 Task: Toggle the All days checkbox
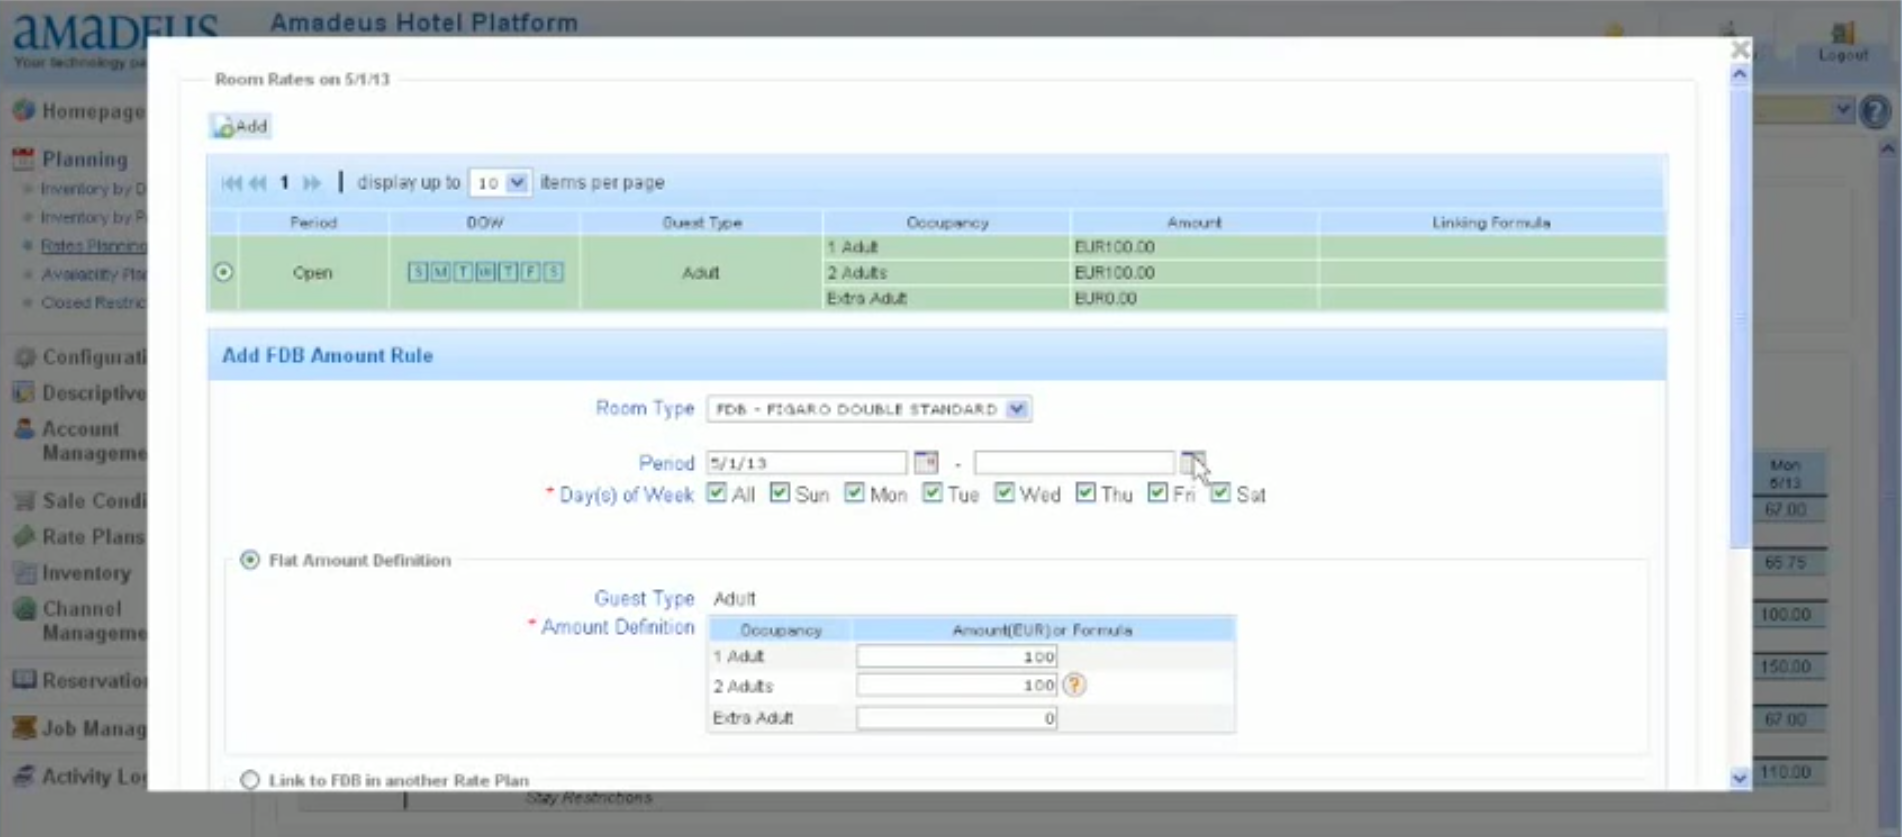(x=717, y=493)
